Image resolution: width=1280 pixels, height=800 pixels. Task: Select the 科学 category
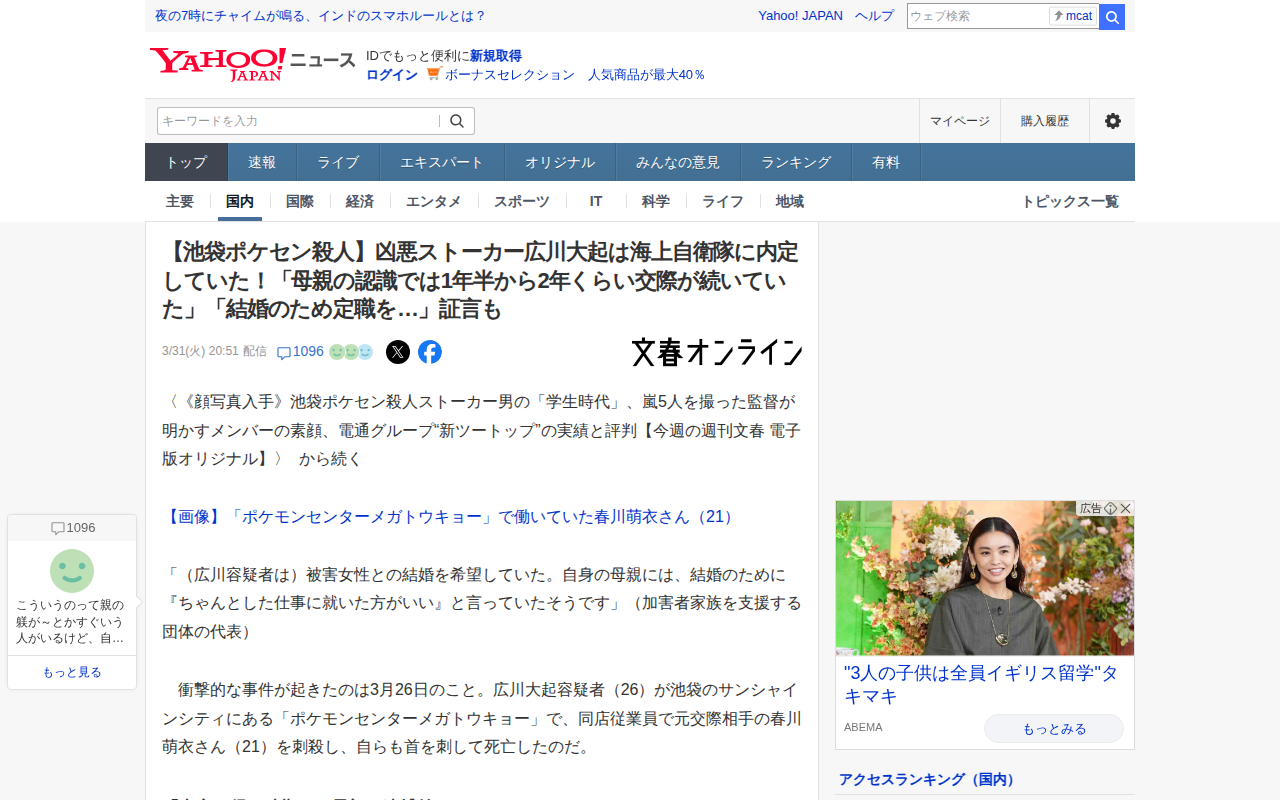point(656,201)
